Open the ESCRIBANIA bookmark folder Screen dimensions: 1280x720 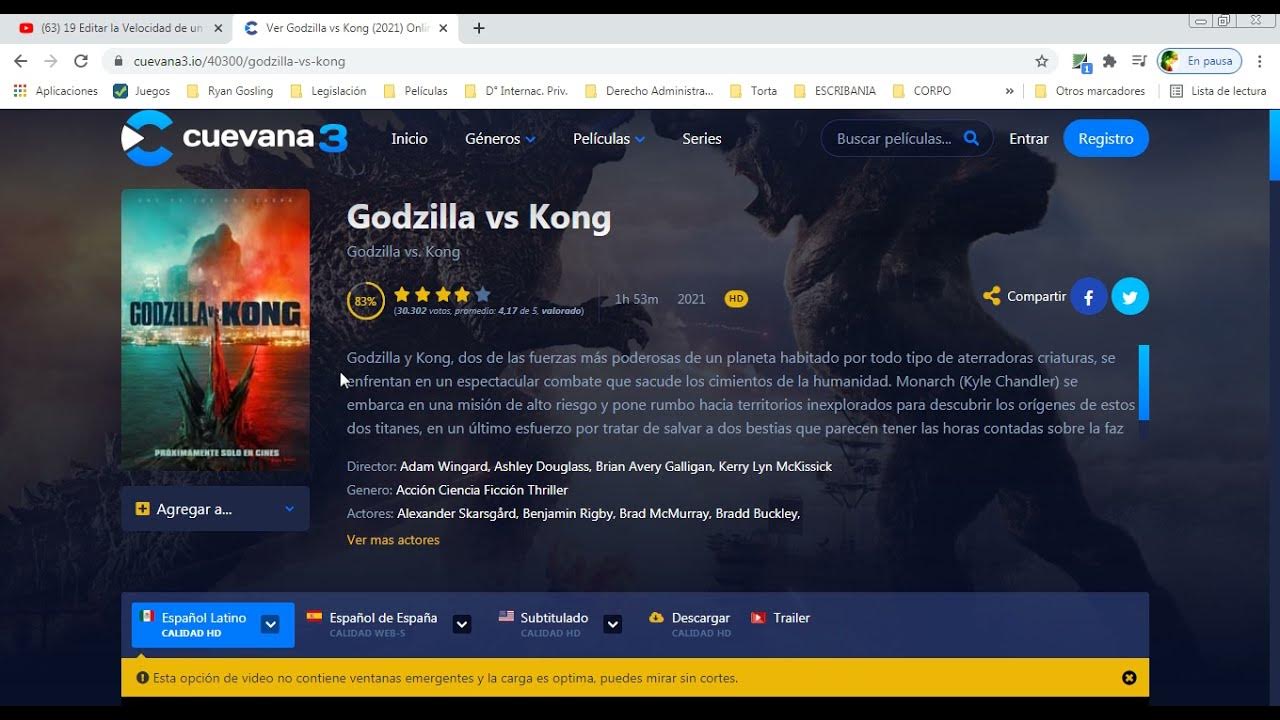(x=835, y=91)
